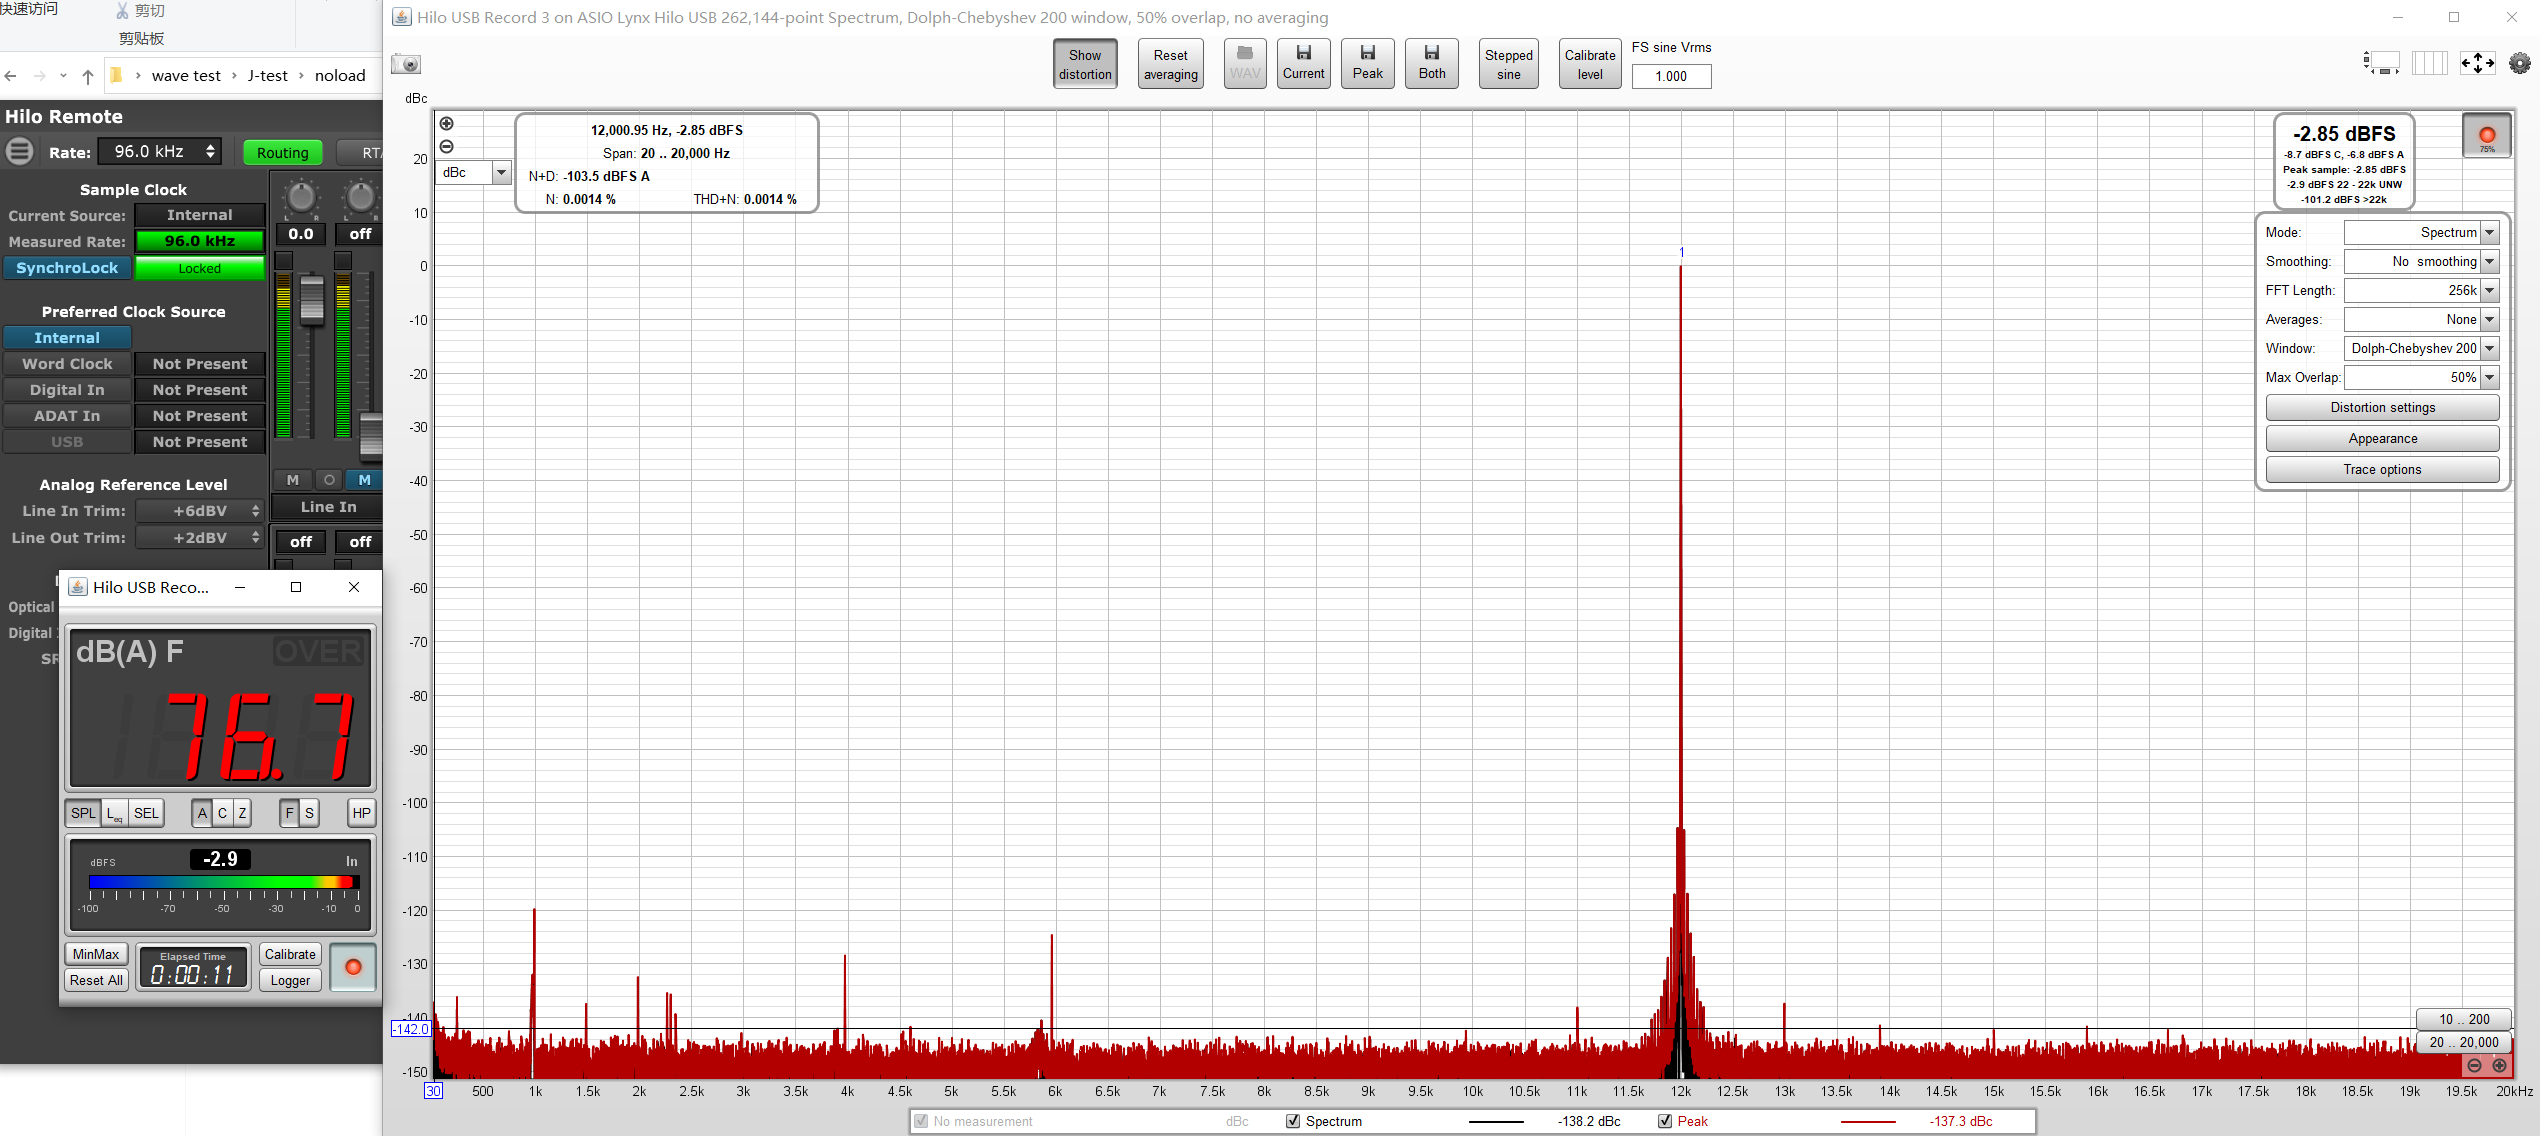
Task: Open the Mode dropdown showing Spectrum
Action: [x=2421, y=233]
